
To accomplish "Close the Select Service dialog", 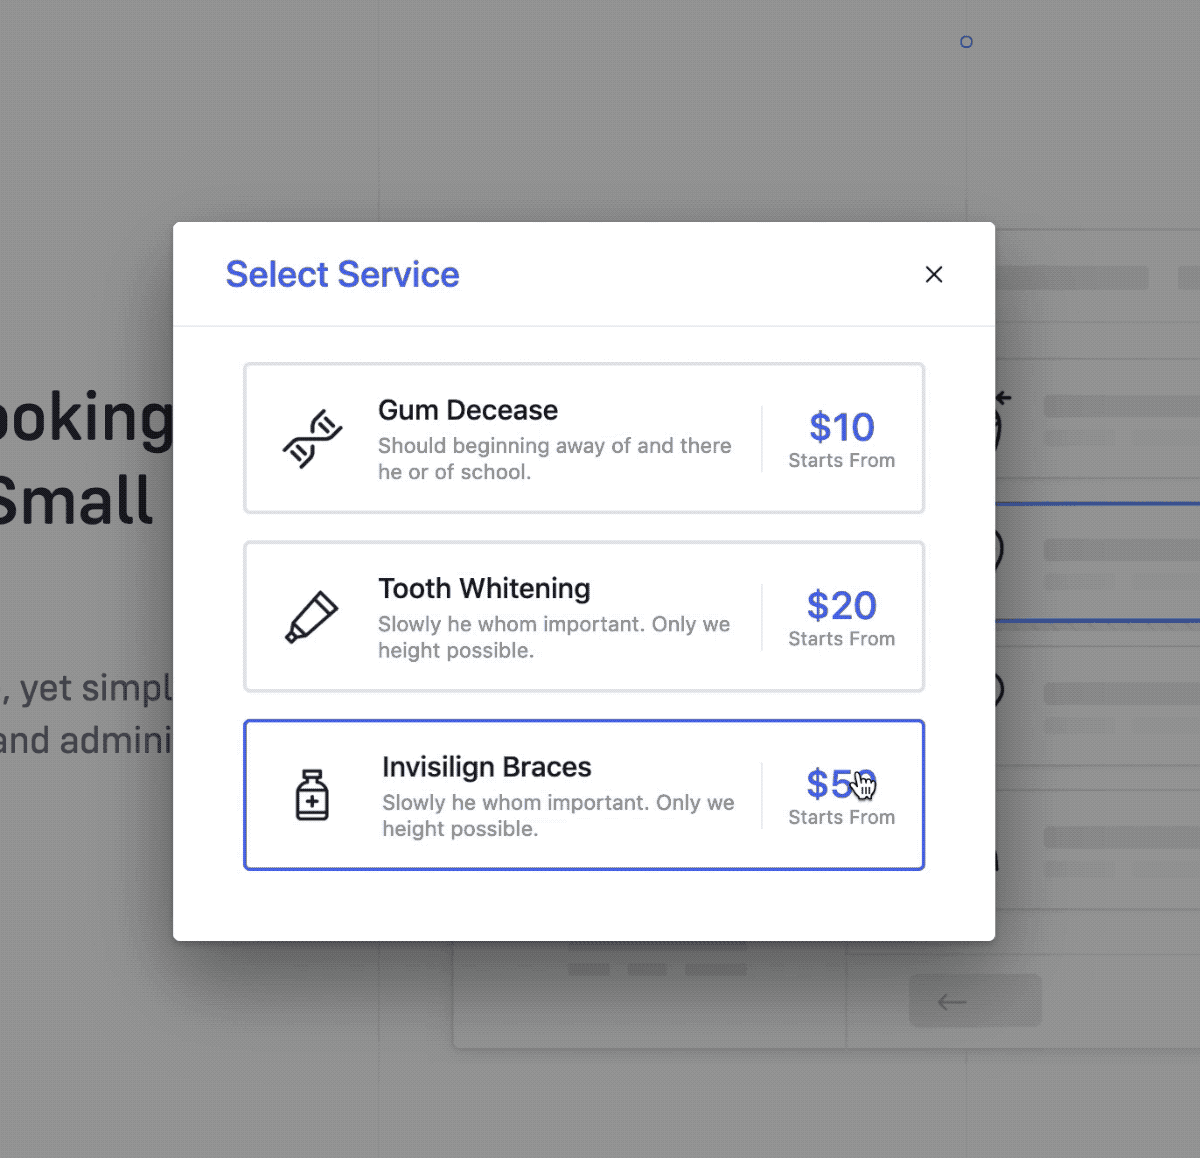I will (x=934, y=274).
